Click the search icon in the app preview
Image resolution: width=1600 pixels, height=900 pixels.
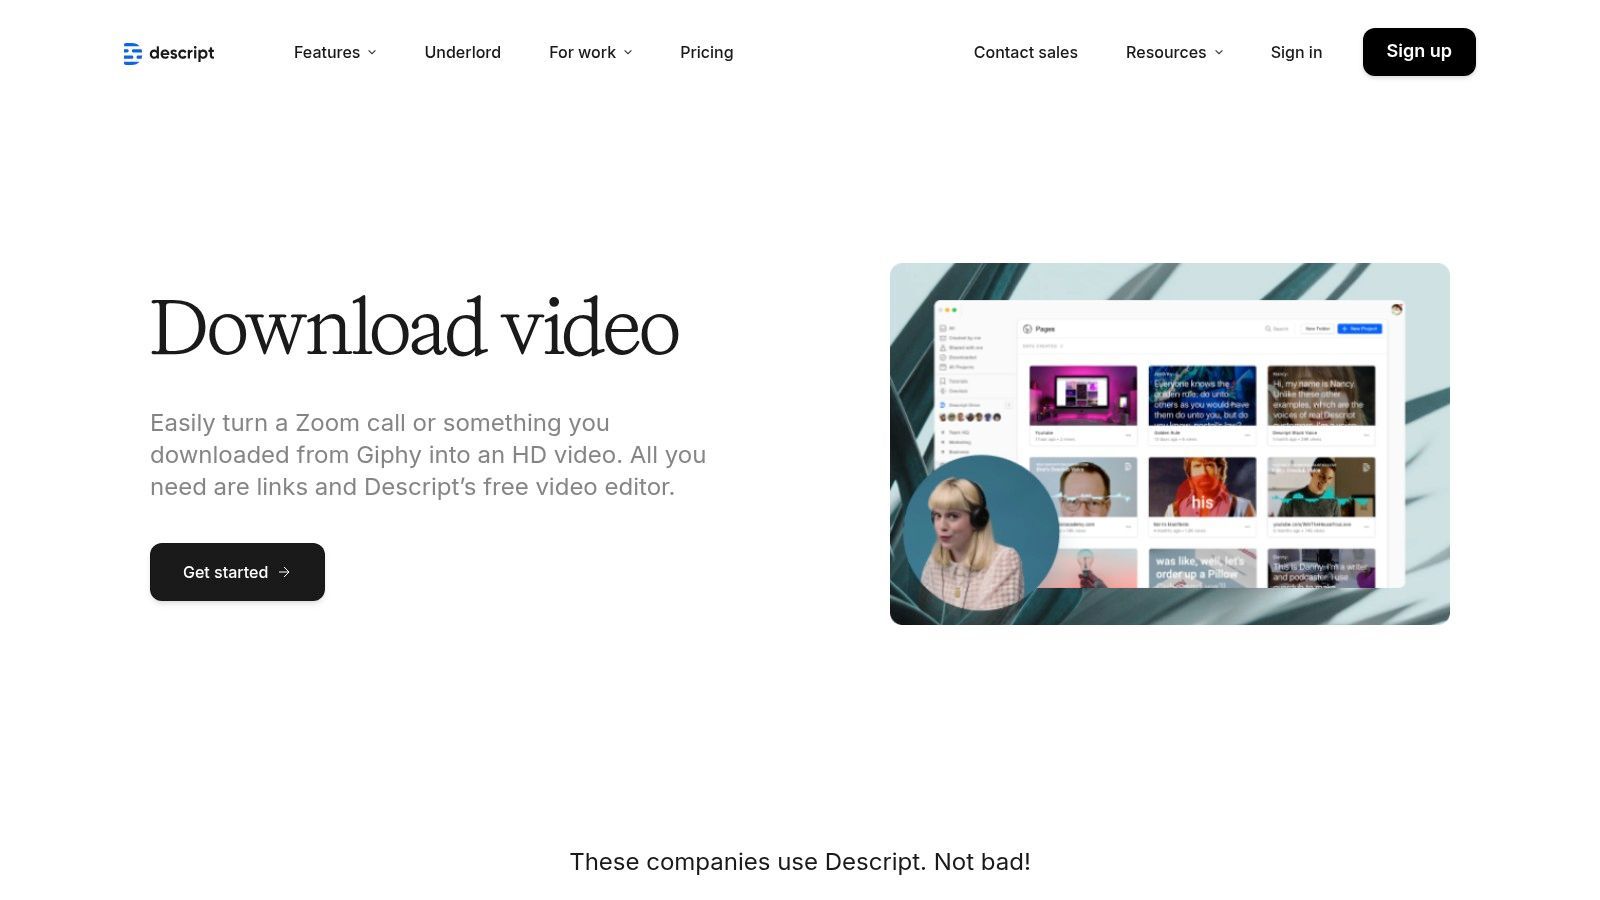[1268, 328]
